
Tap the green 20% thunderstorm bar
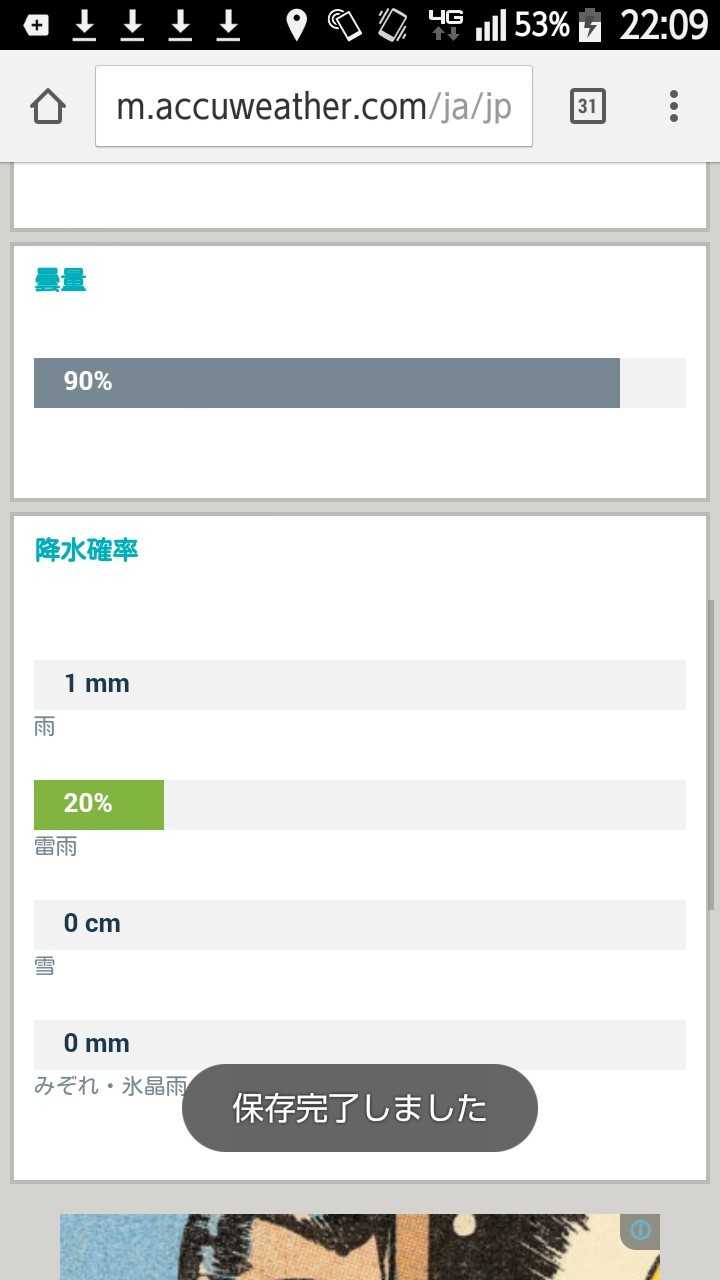point(99,805)
